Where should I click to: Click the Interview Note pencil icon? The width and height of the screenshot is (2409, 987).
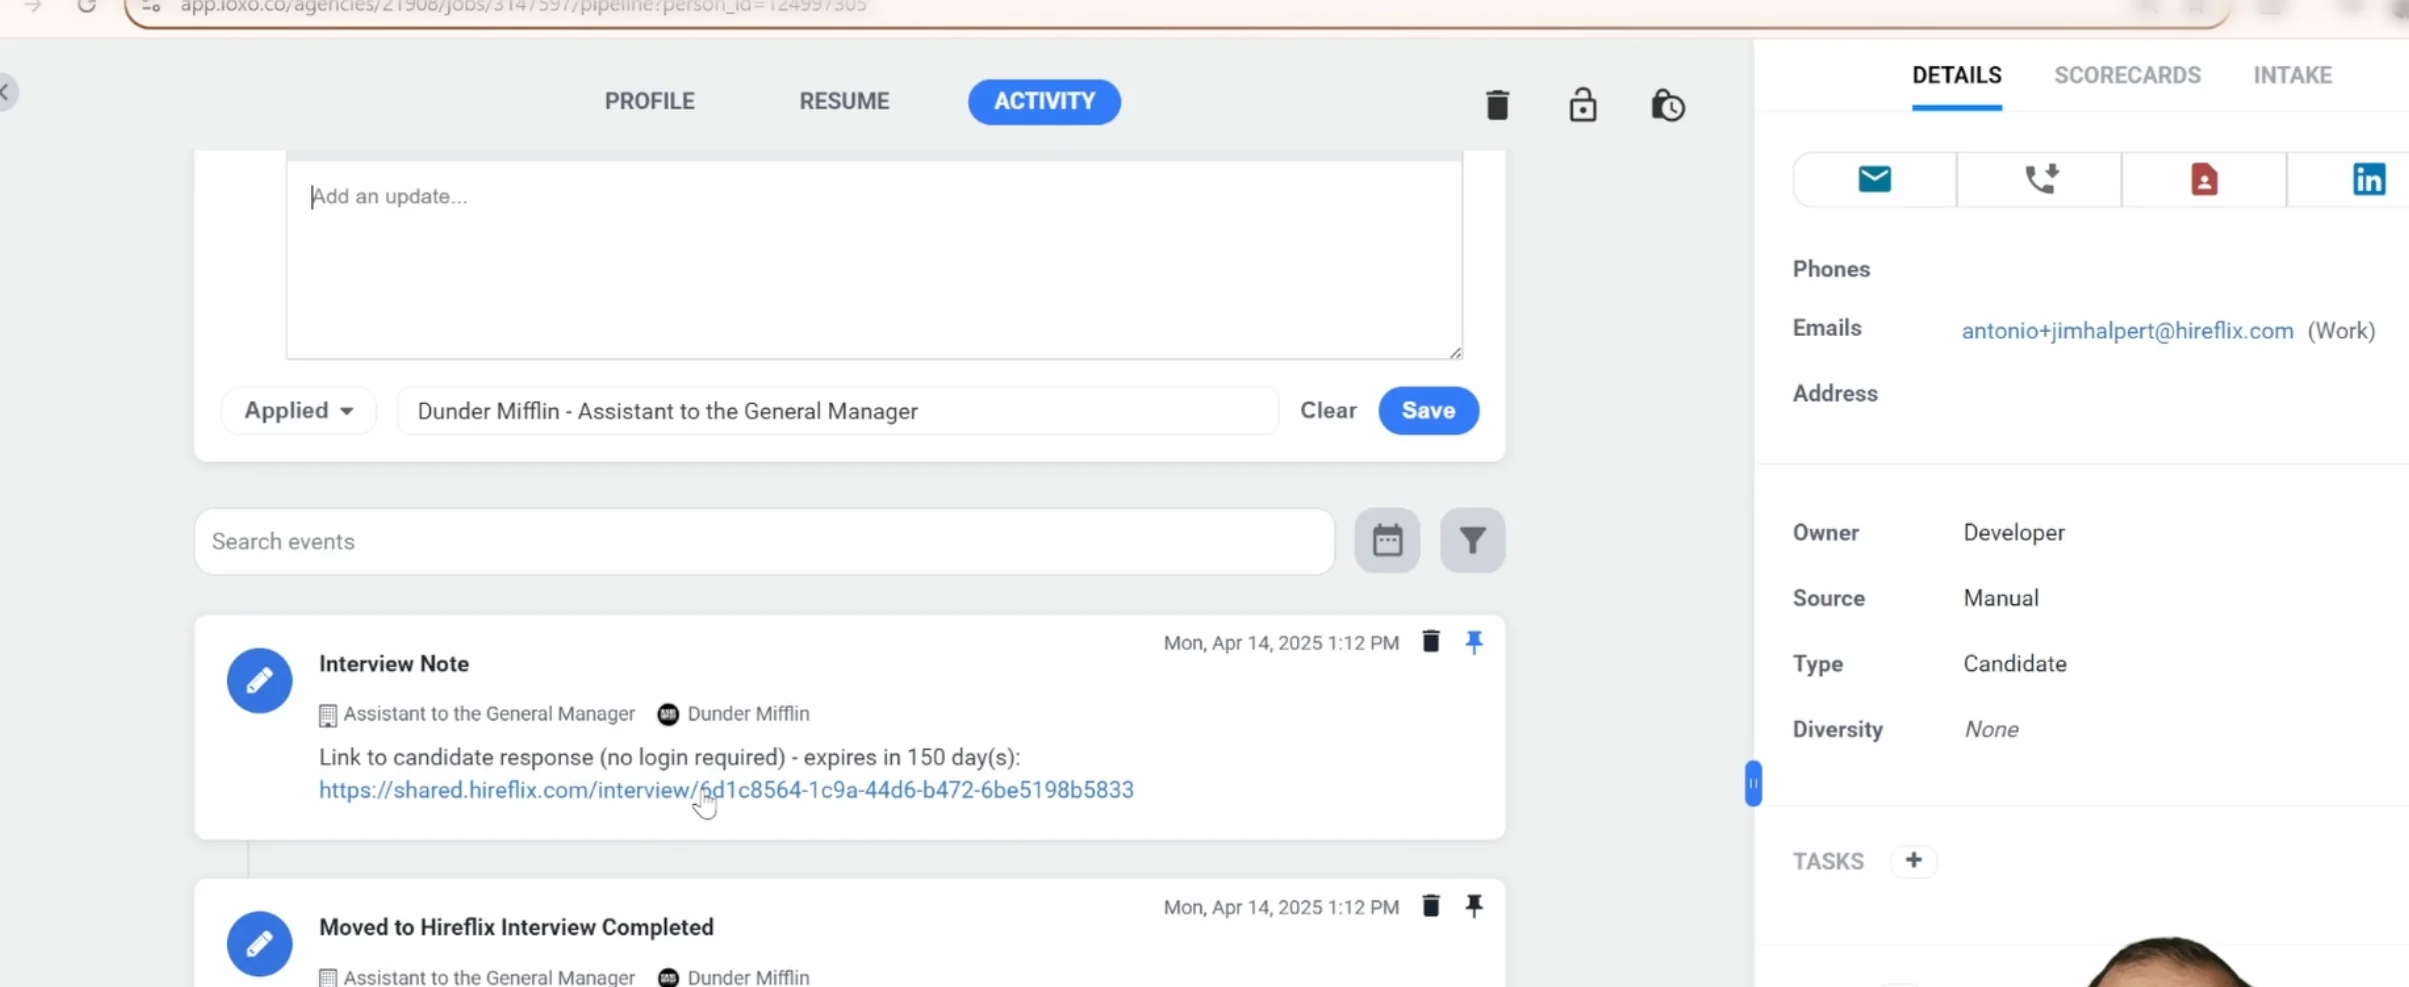(x=259, y=680)
